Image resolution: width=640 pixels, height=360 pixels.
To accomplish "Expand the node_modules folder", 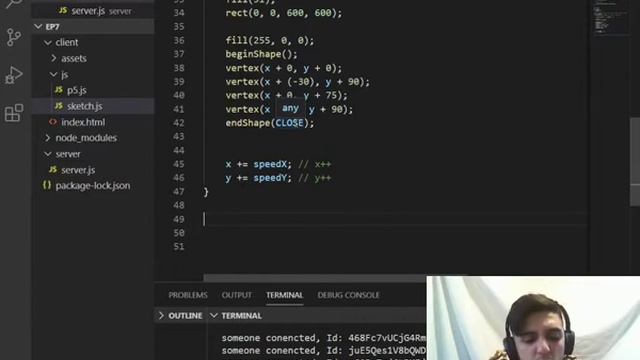I will point(48,138).
